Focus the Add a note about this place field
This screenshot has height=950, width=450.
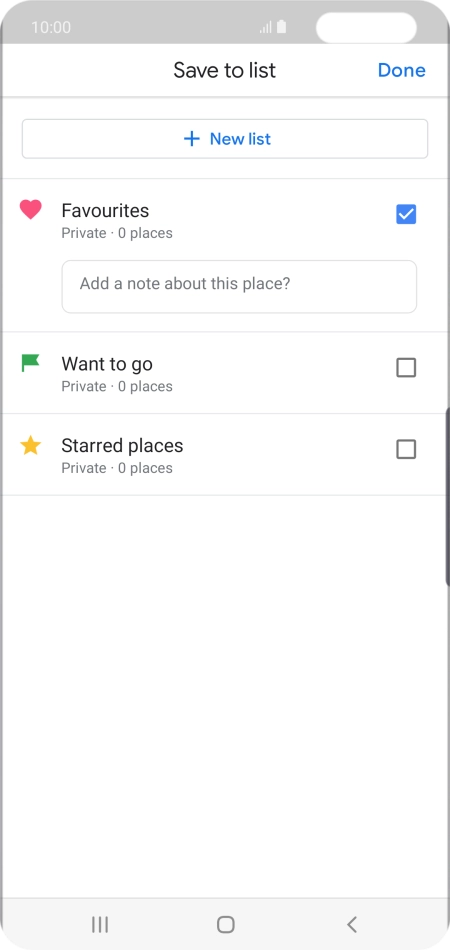[239, 287]
